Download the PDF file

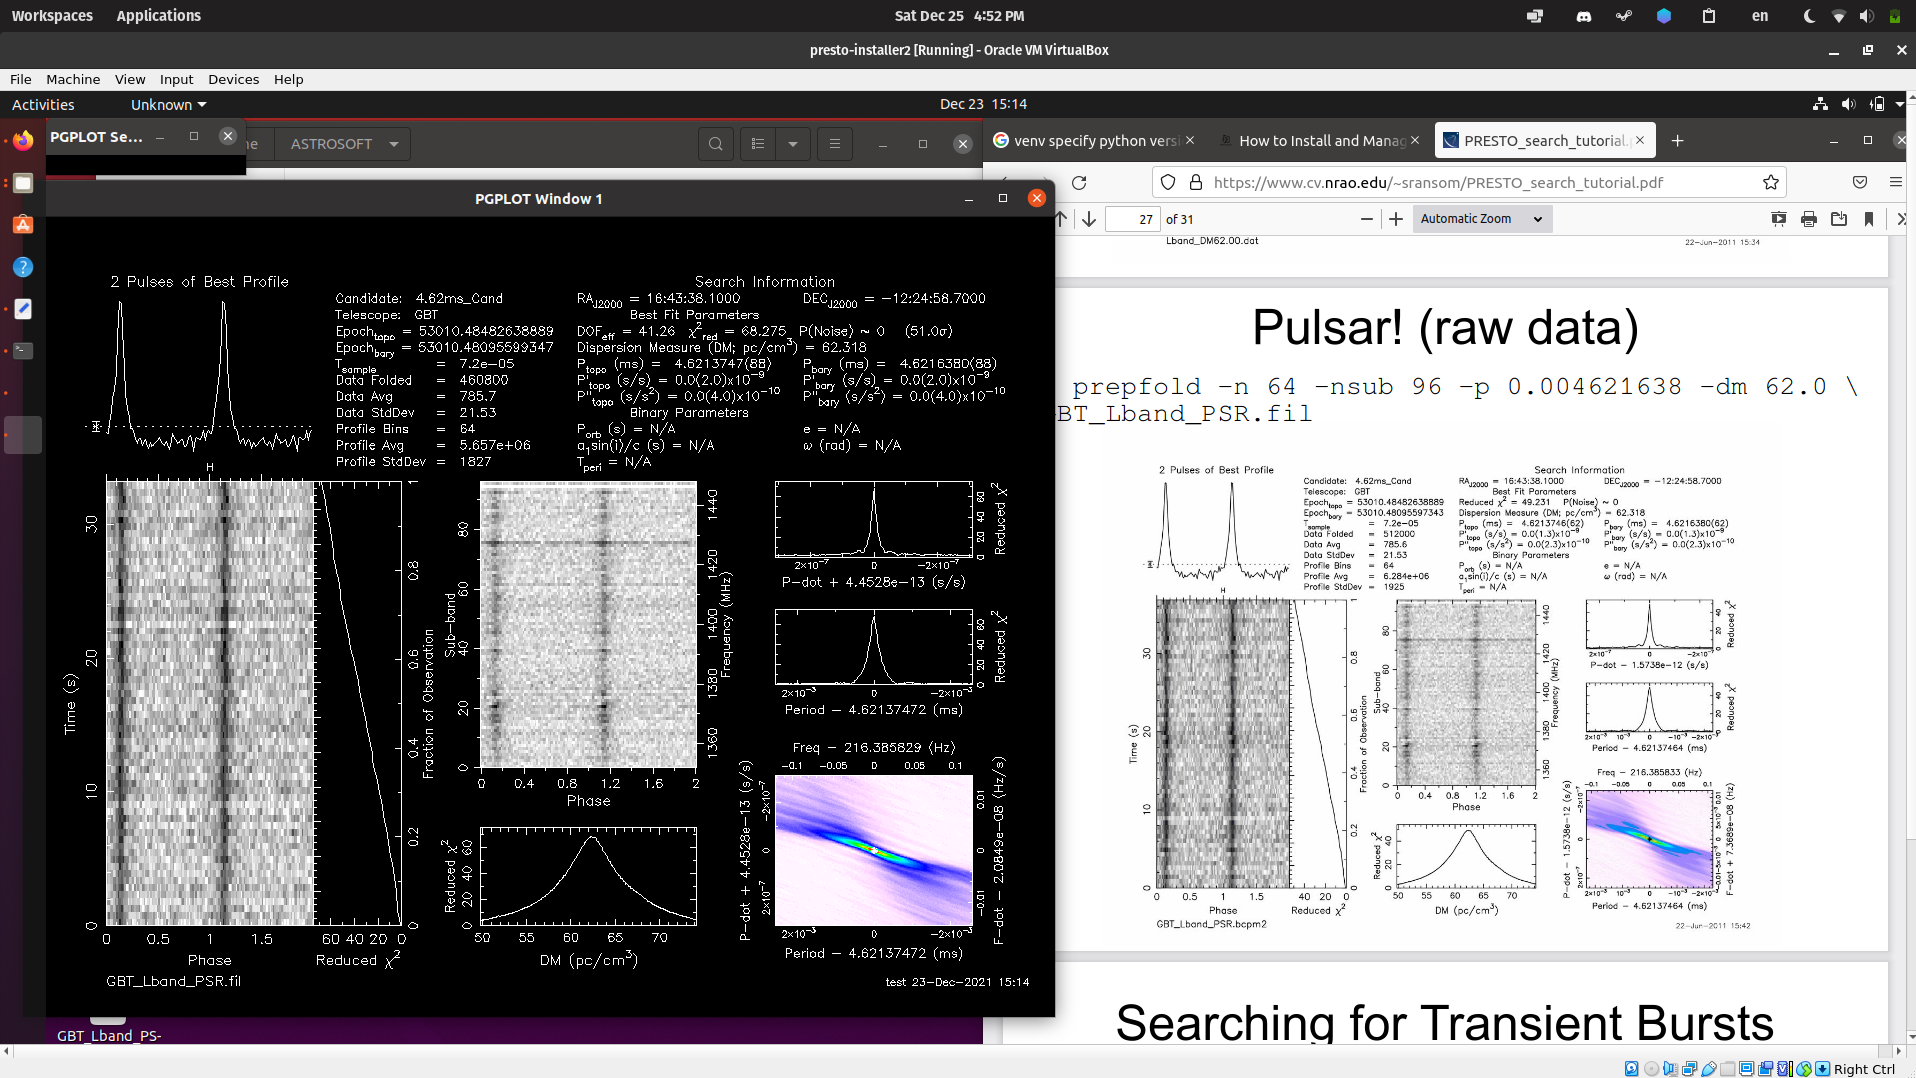[x=1838, y=219]
